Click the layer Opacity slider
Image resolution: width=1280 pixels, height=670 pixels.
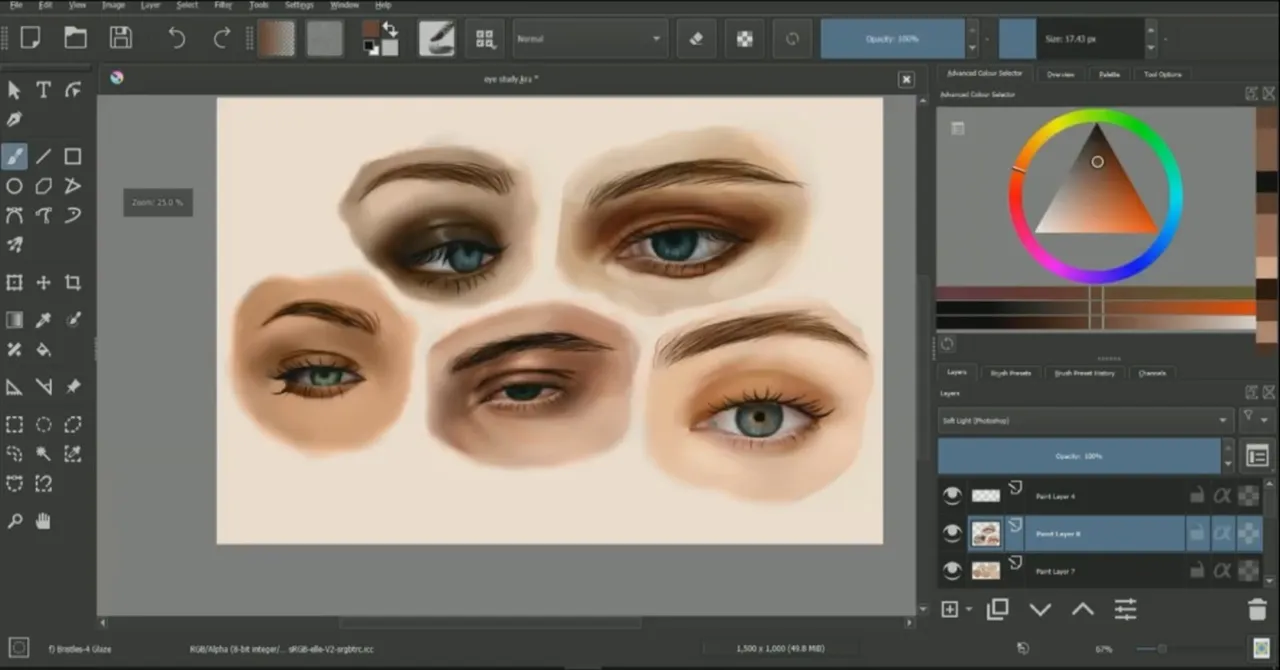[1079, 456]
